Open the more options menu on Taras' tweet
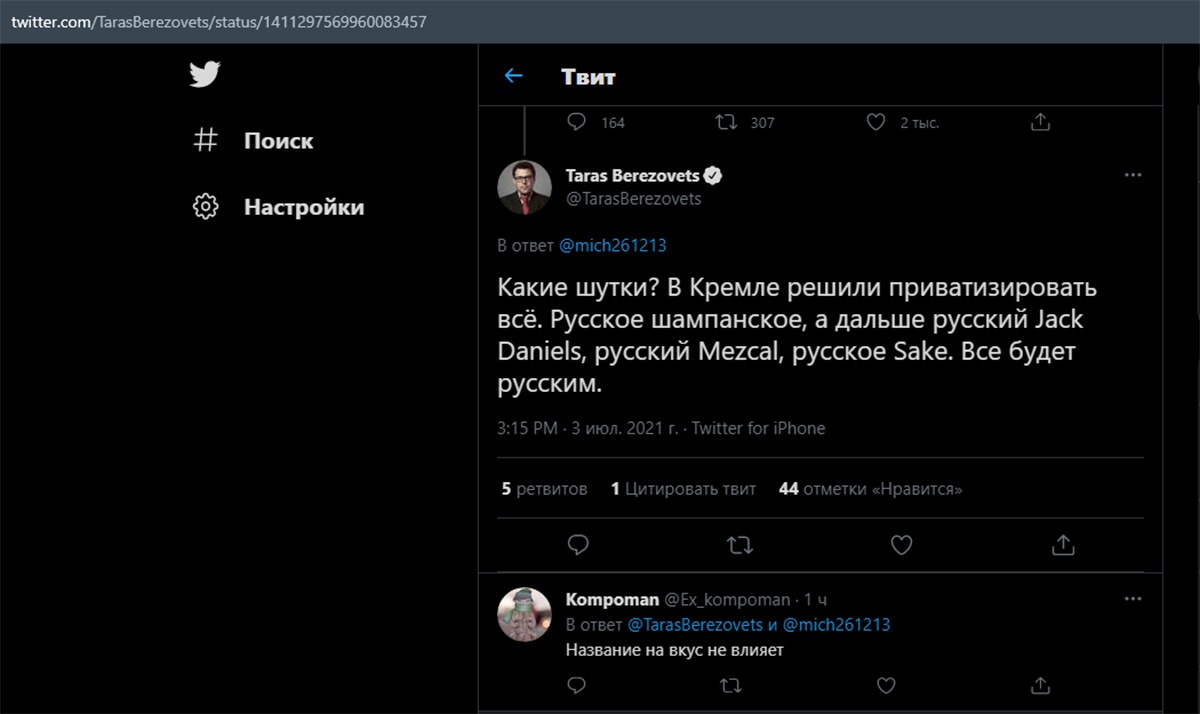The width and height of the screenshot is (1200, 714). [x=1133, y=175]
